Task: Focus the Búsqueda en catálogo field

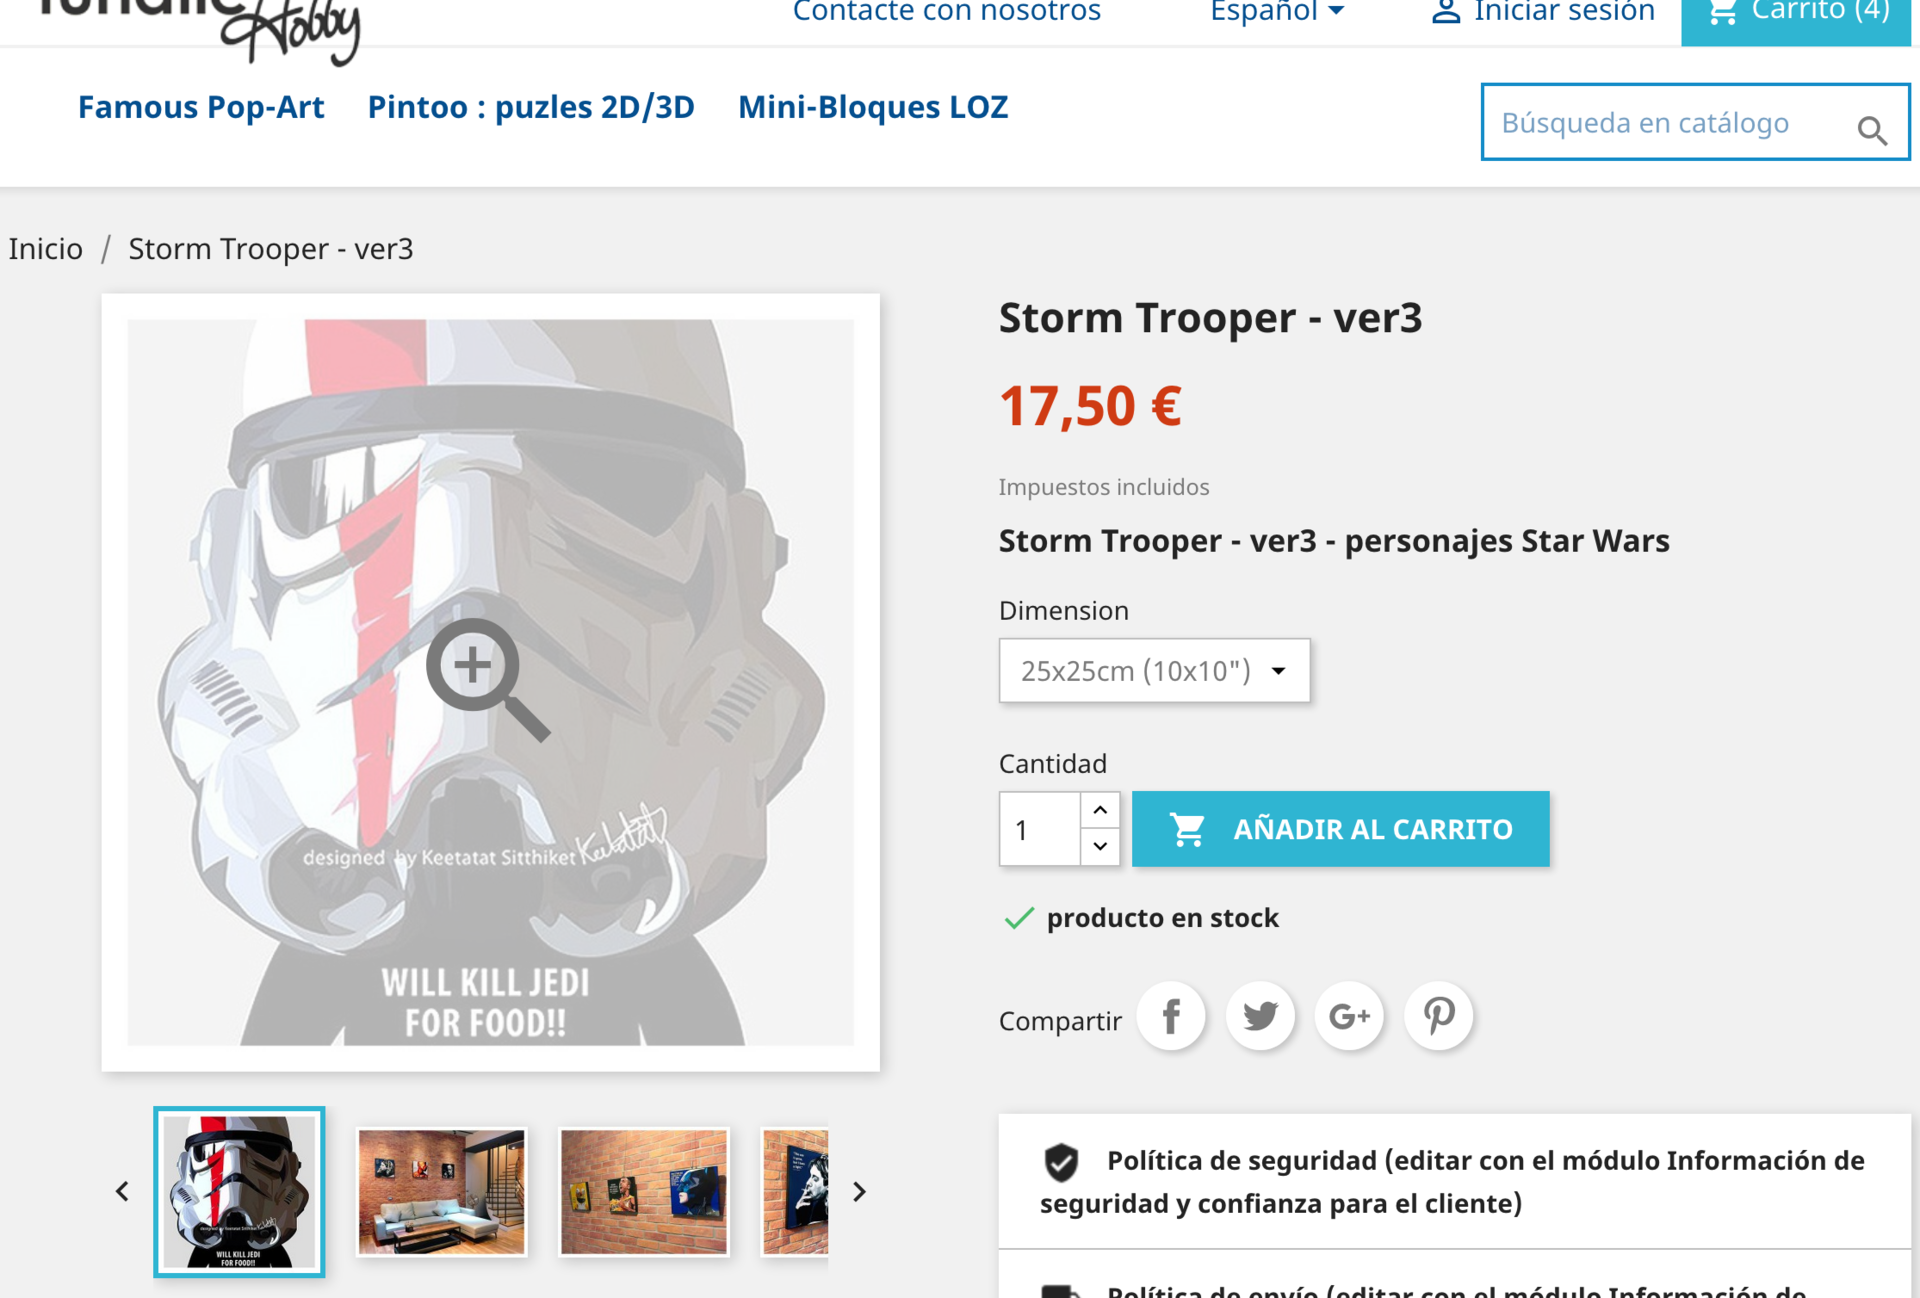Action: 1667,122
